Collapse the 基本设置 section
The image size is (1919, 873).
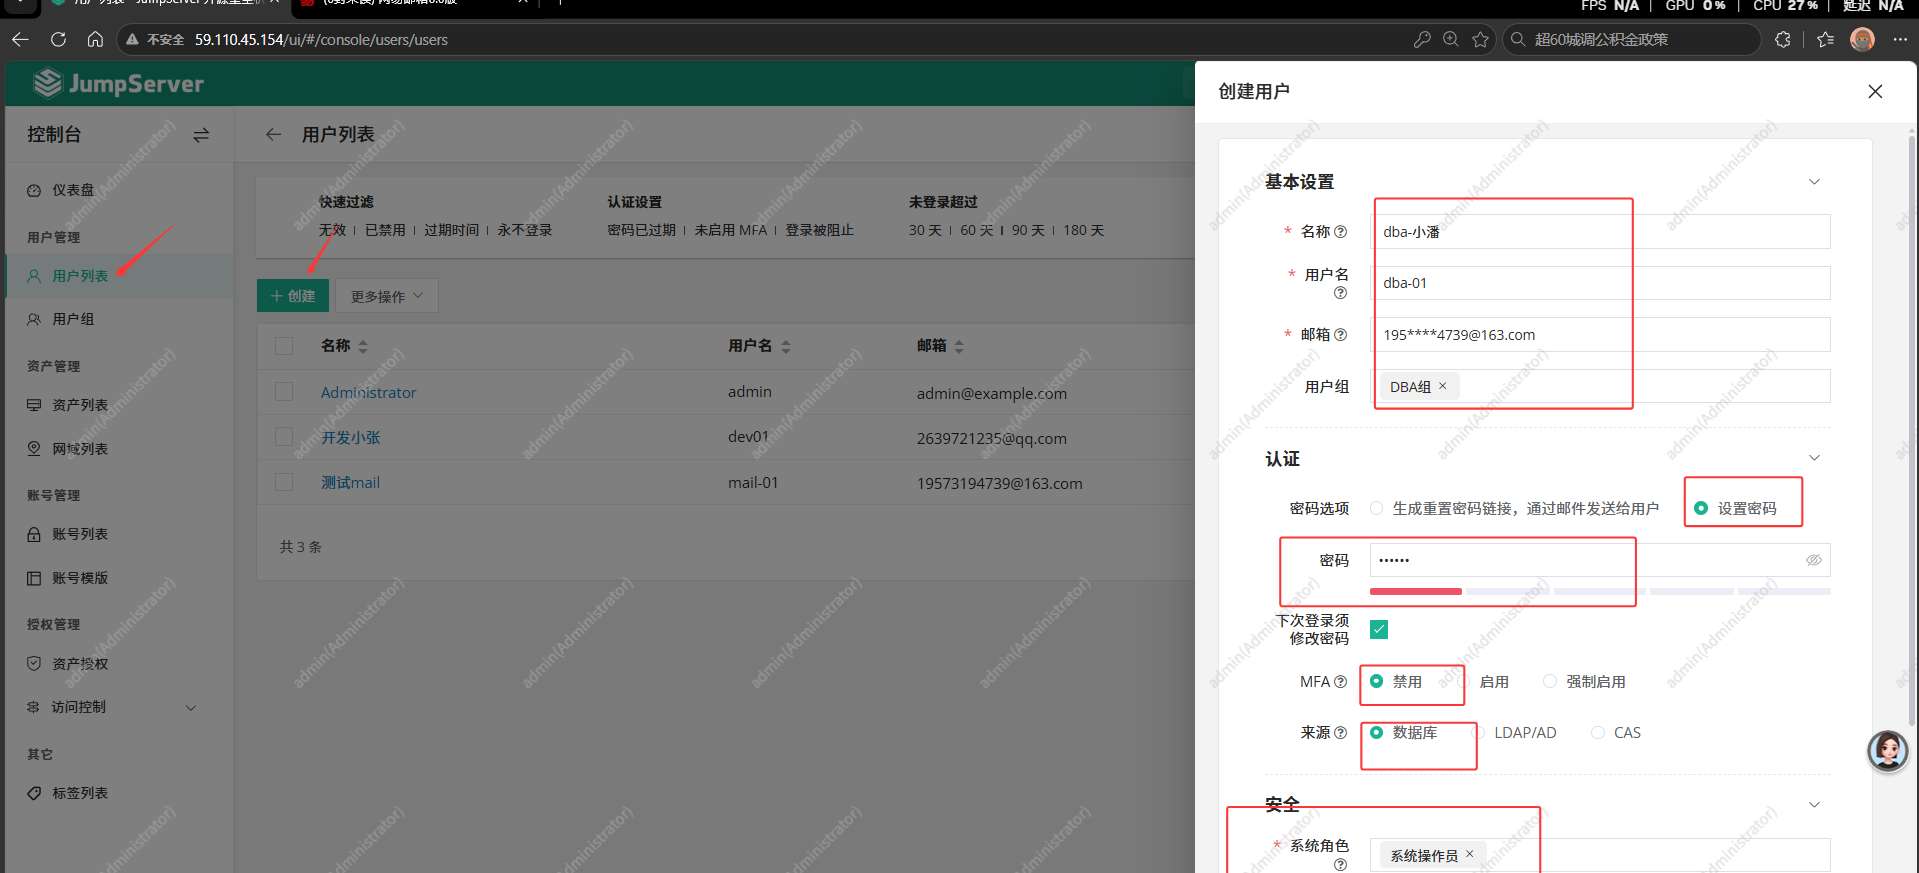pyautogui.click(x=1814, y=182)
